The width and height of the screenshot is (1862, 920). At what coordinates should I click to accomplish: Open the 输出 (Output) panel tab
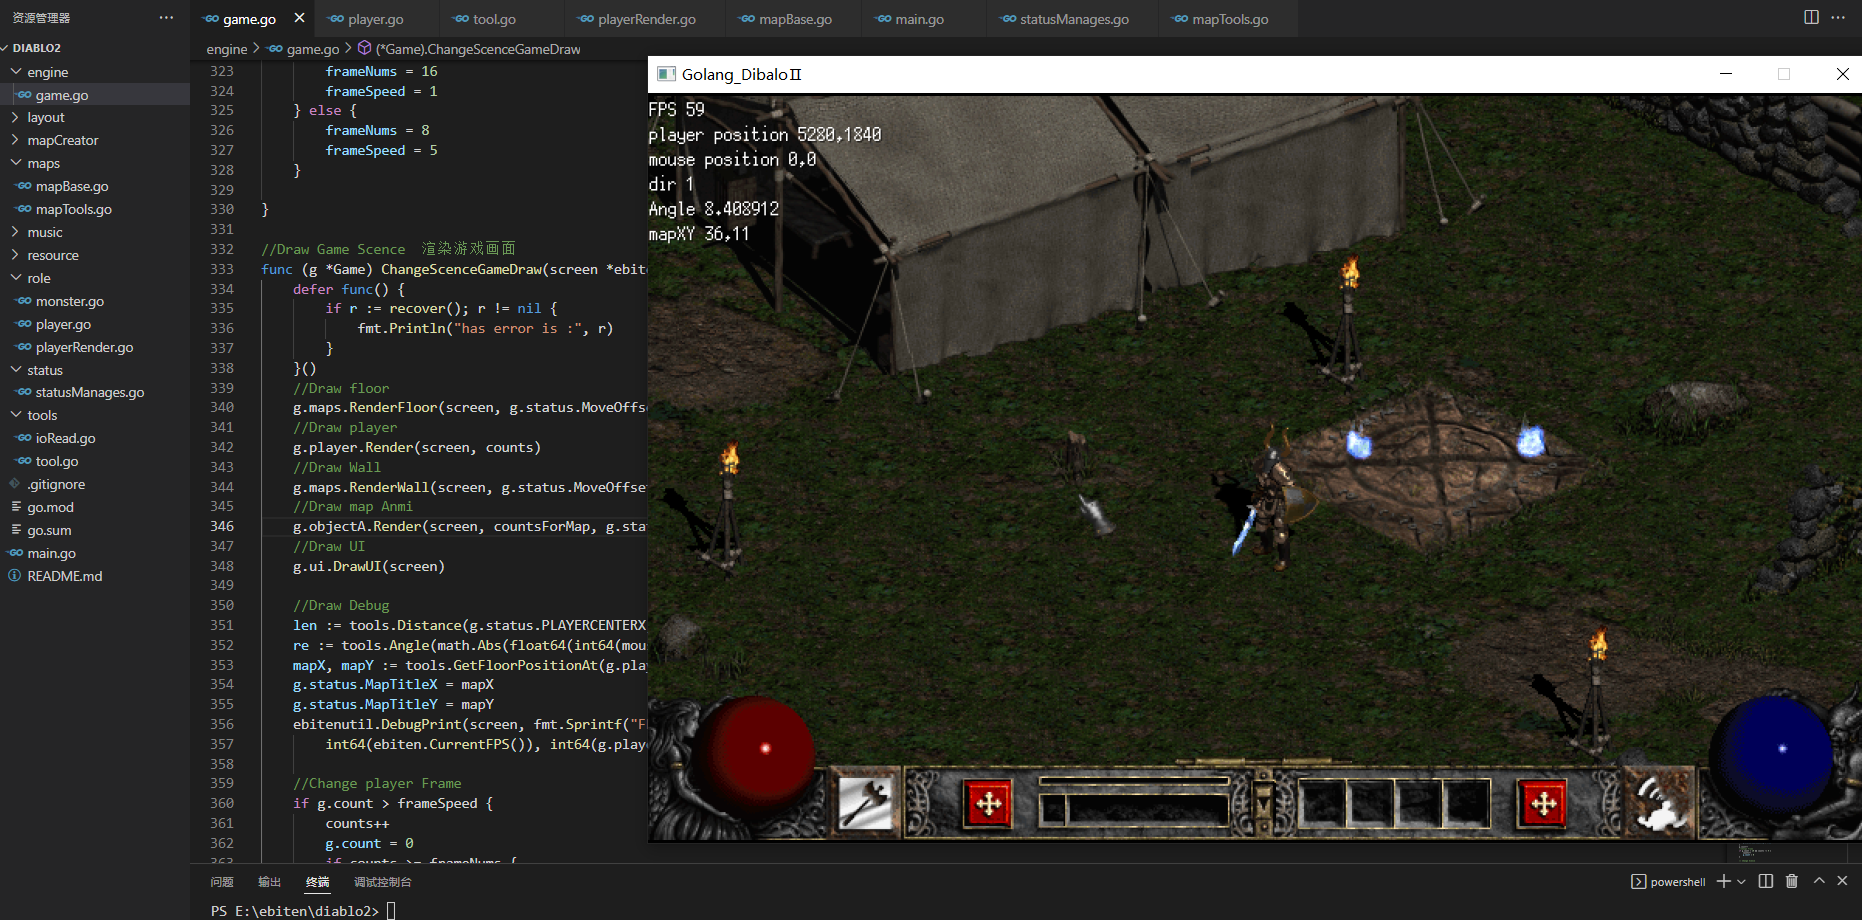[x=269, y=882]
